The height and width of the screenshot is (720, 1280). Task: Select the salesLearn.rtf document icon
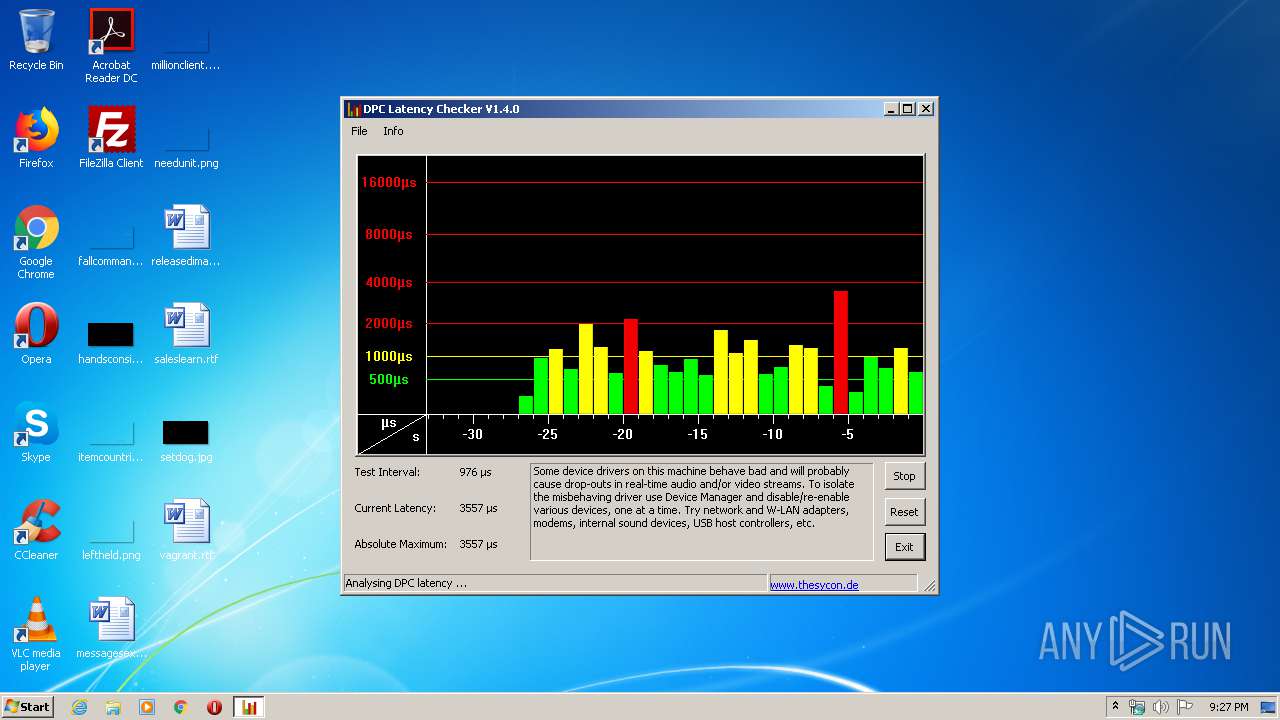[x=186, y=334]
